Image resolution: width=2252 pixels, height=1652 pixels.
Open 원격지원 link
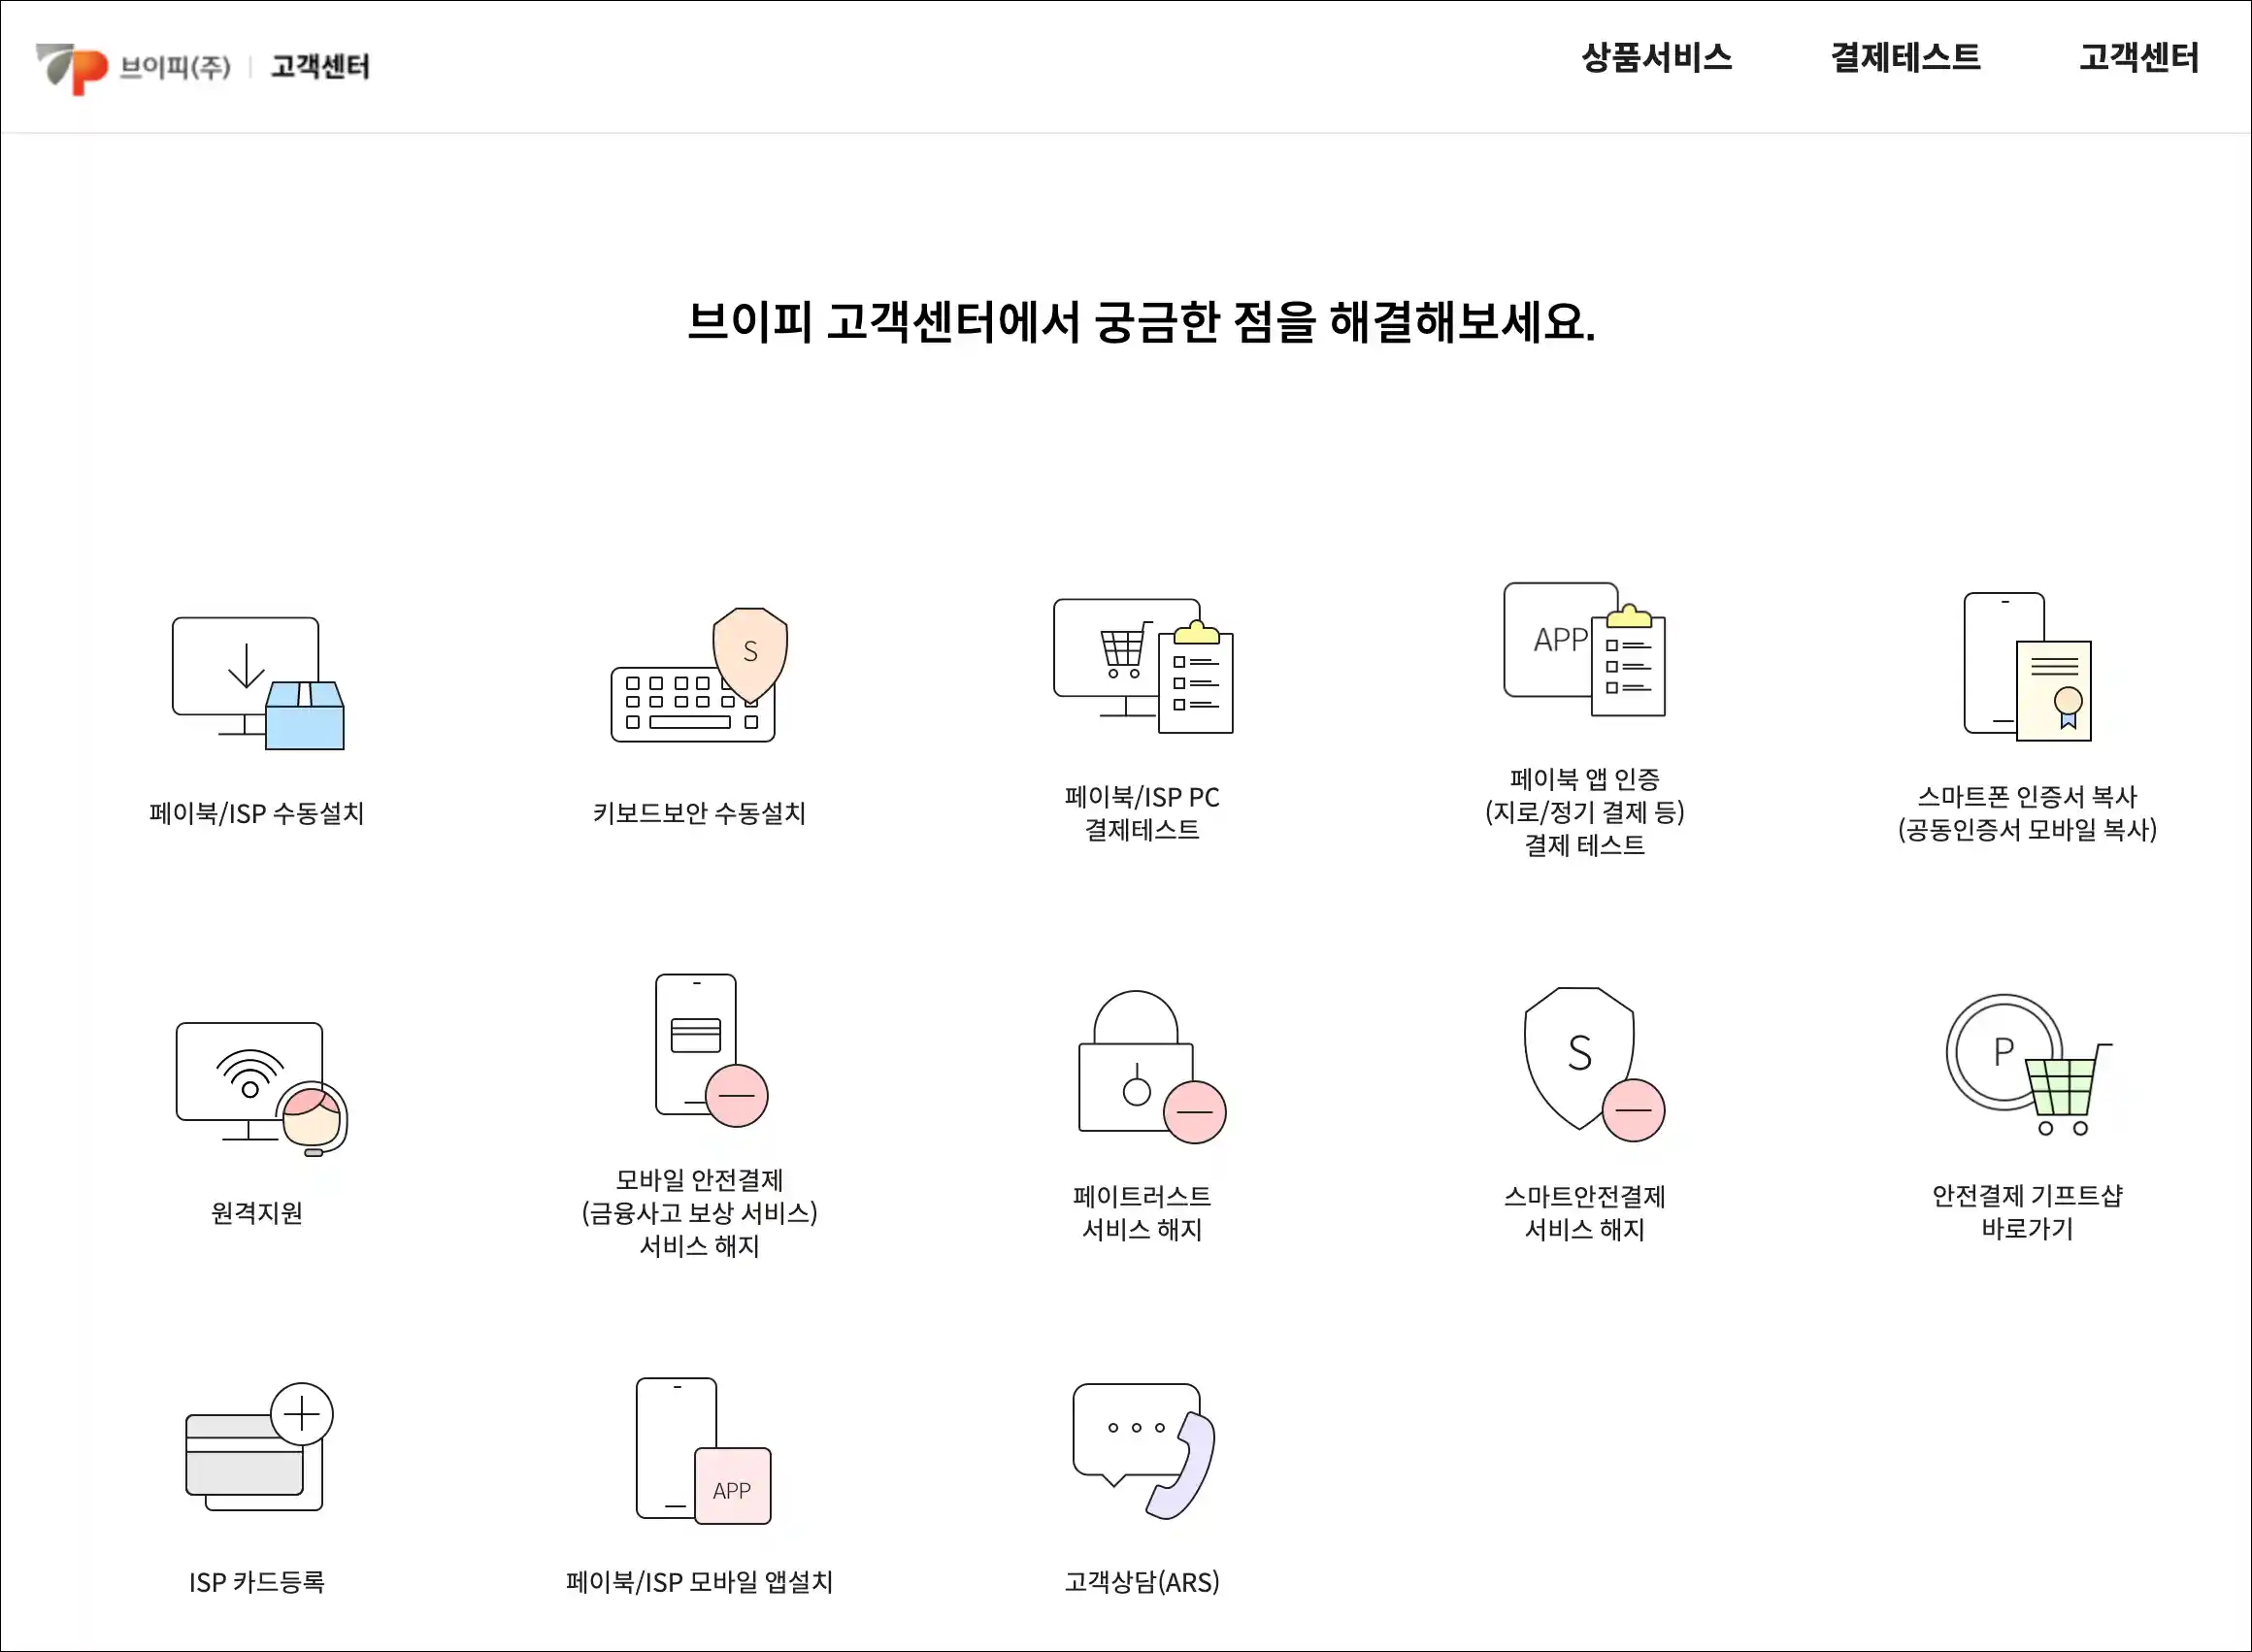(x=257, y=1213)
